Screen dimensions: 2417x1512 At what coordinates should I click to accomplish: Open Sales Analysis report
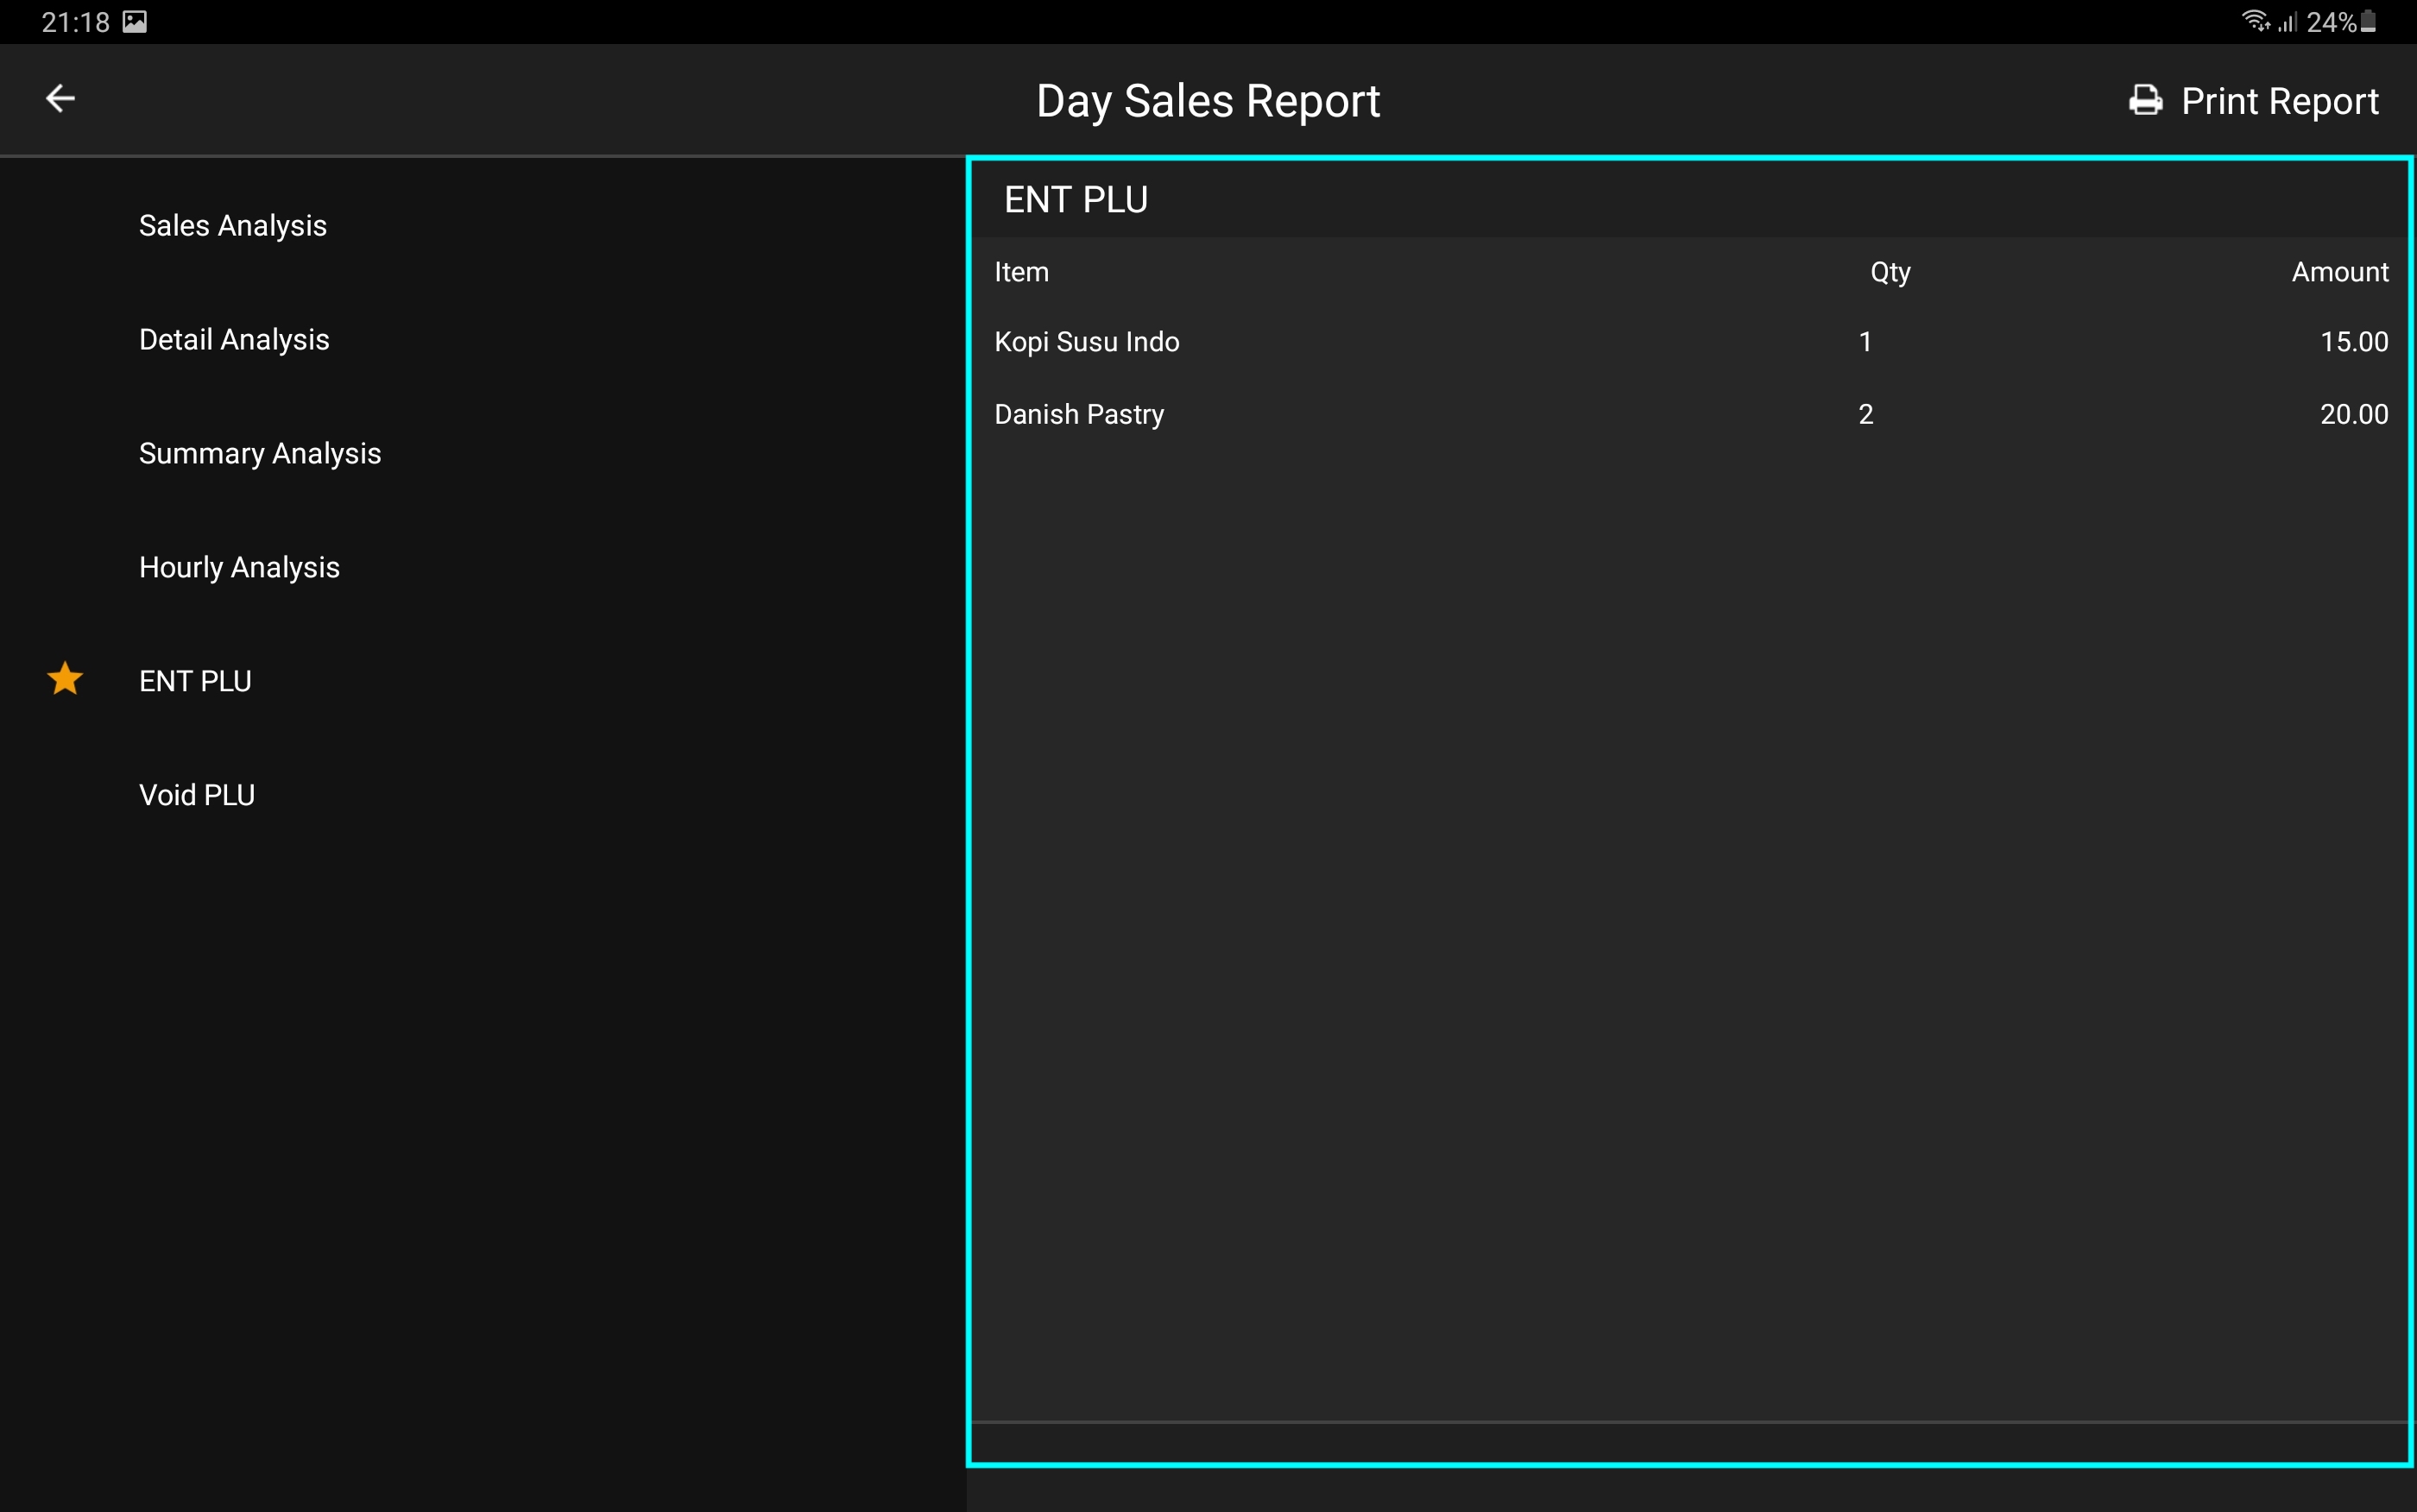233,226
